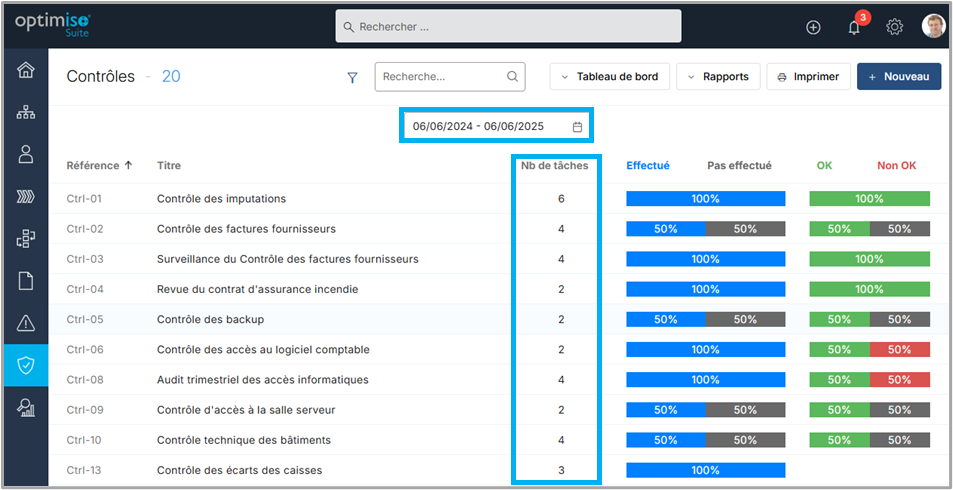Open the settings gear icon
953x490 pixels.
[894, 27]
